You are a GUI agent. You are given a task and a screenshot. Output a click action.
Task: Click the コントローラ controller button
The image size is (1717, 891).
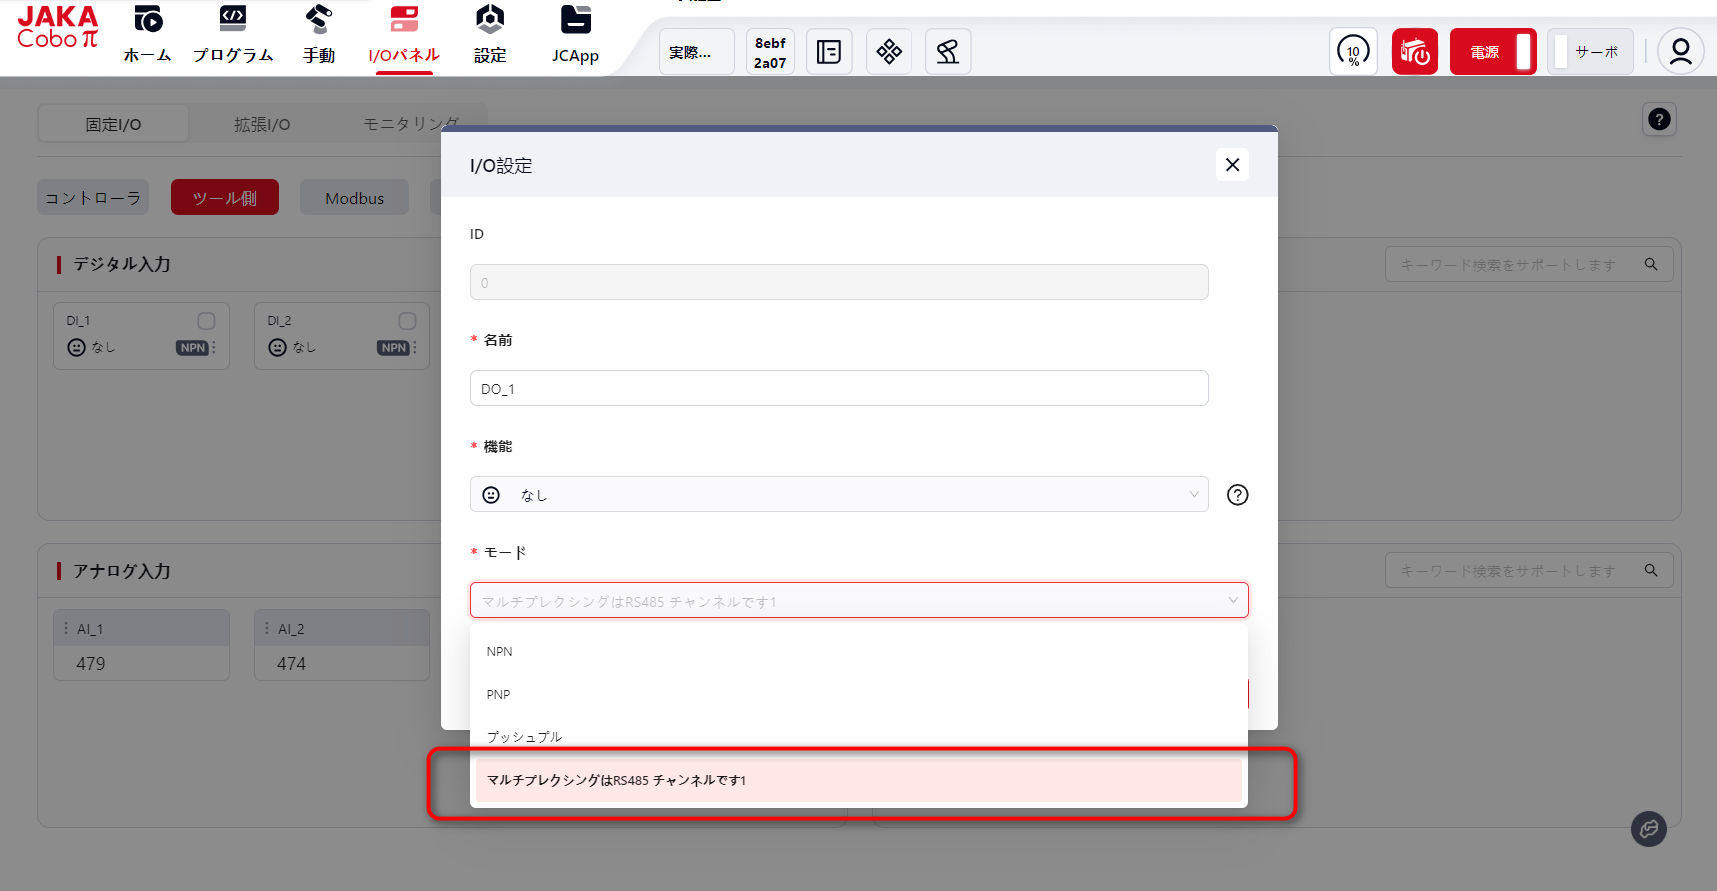93,198
